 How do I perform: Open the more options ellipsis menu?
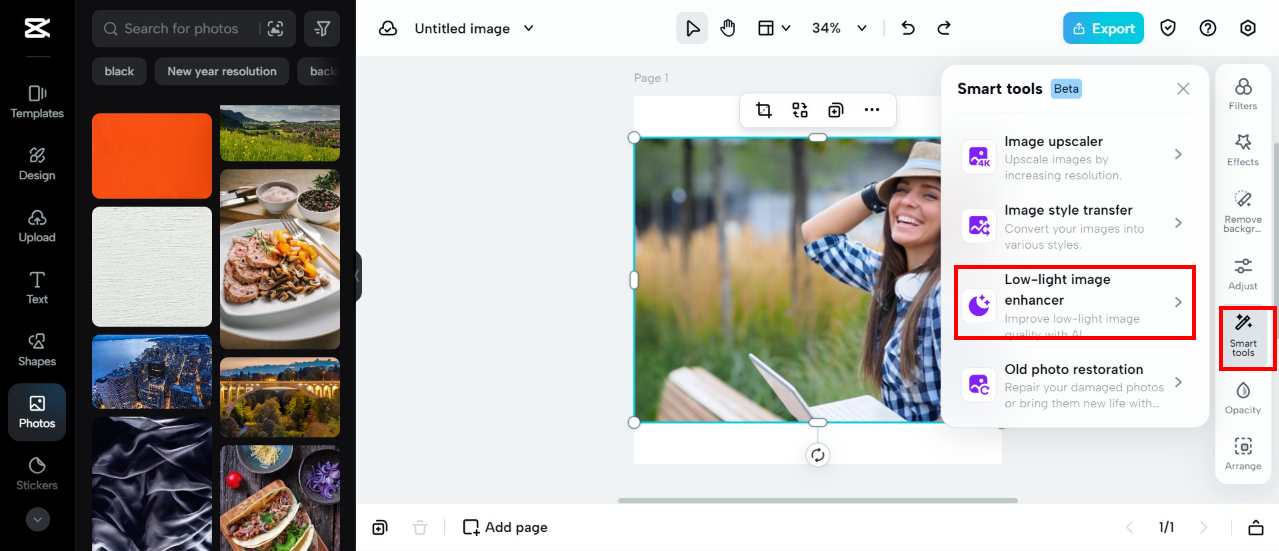point(872,110)
